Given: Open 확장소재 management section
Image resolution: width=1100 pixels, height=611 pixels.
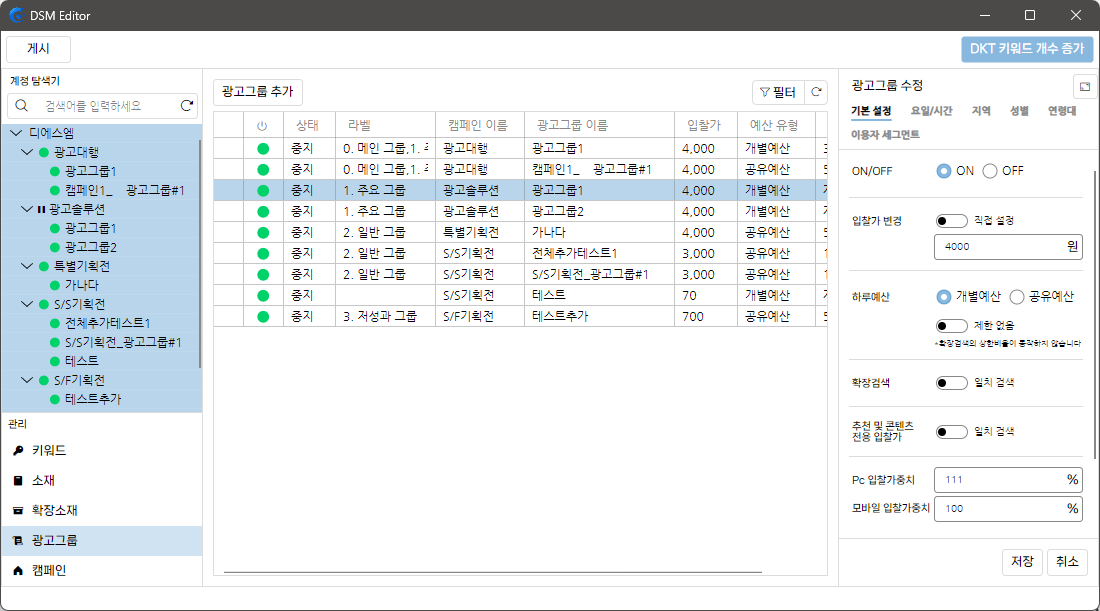Looking at the screenshot, I should [x=54, y=511].
